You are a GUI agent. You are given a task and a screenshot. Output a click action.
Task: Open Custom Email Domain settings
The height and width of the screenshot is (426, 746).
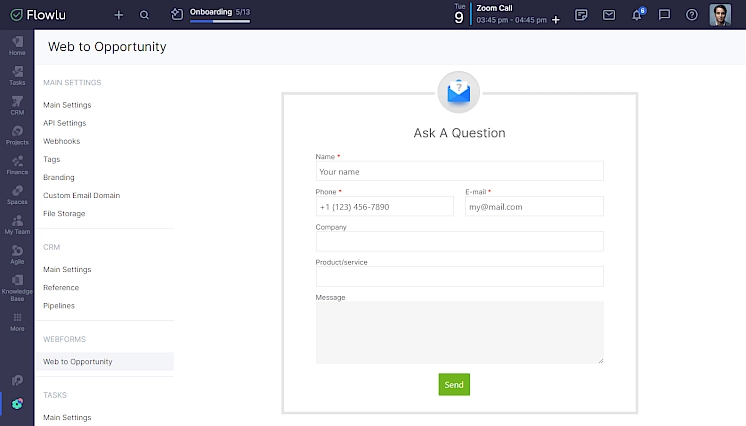pos(81,195)
